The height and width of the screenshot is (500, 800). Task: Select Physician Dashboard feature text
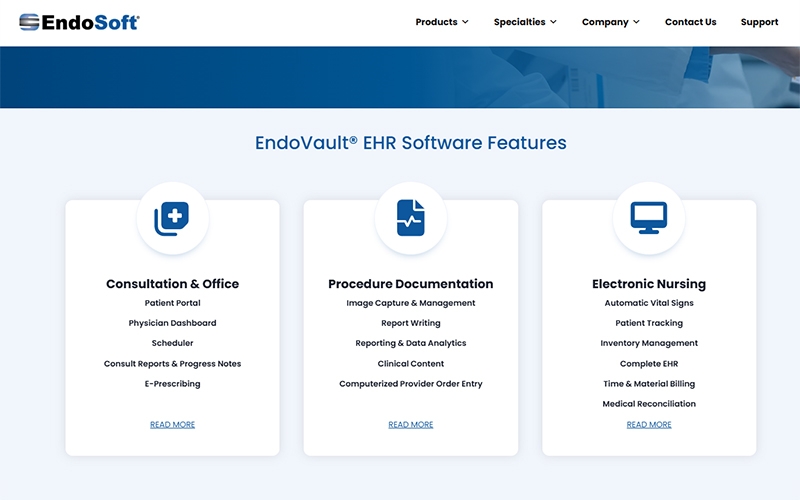[172, 323]
